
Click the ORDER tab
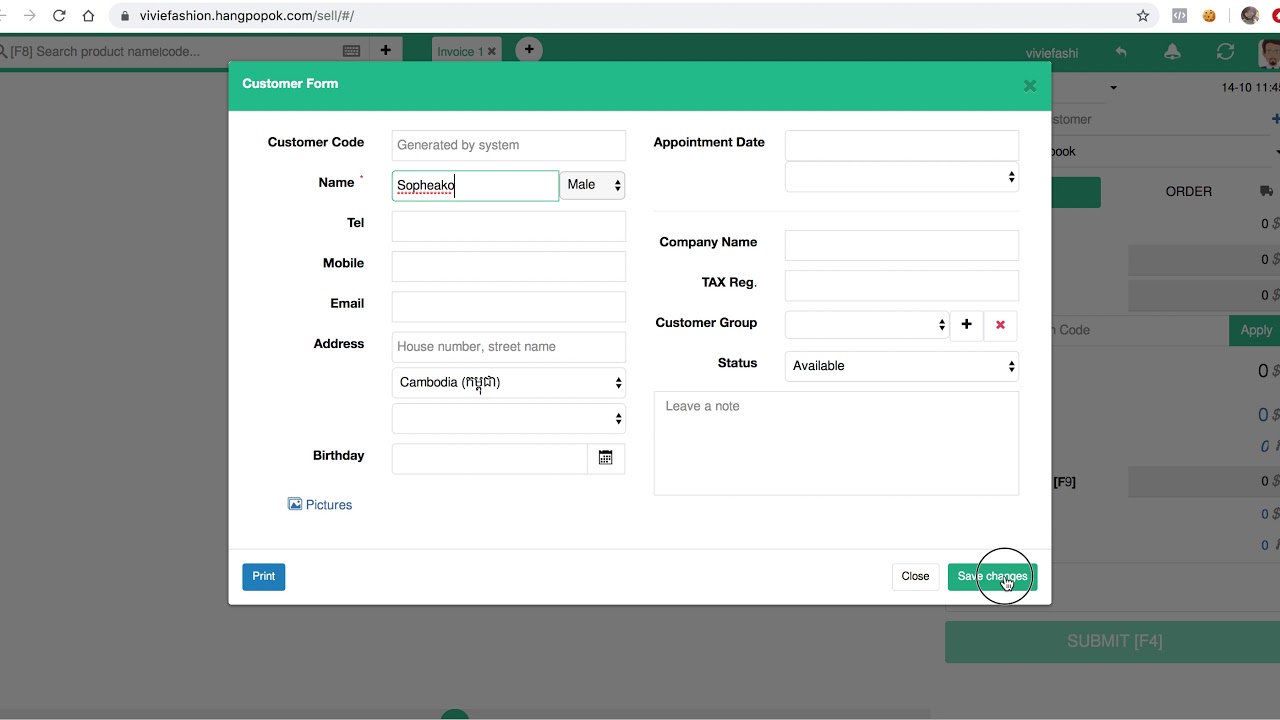pos(1188,192)
